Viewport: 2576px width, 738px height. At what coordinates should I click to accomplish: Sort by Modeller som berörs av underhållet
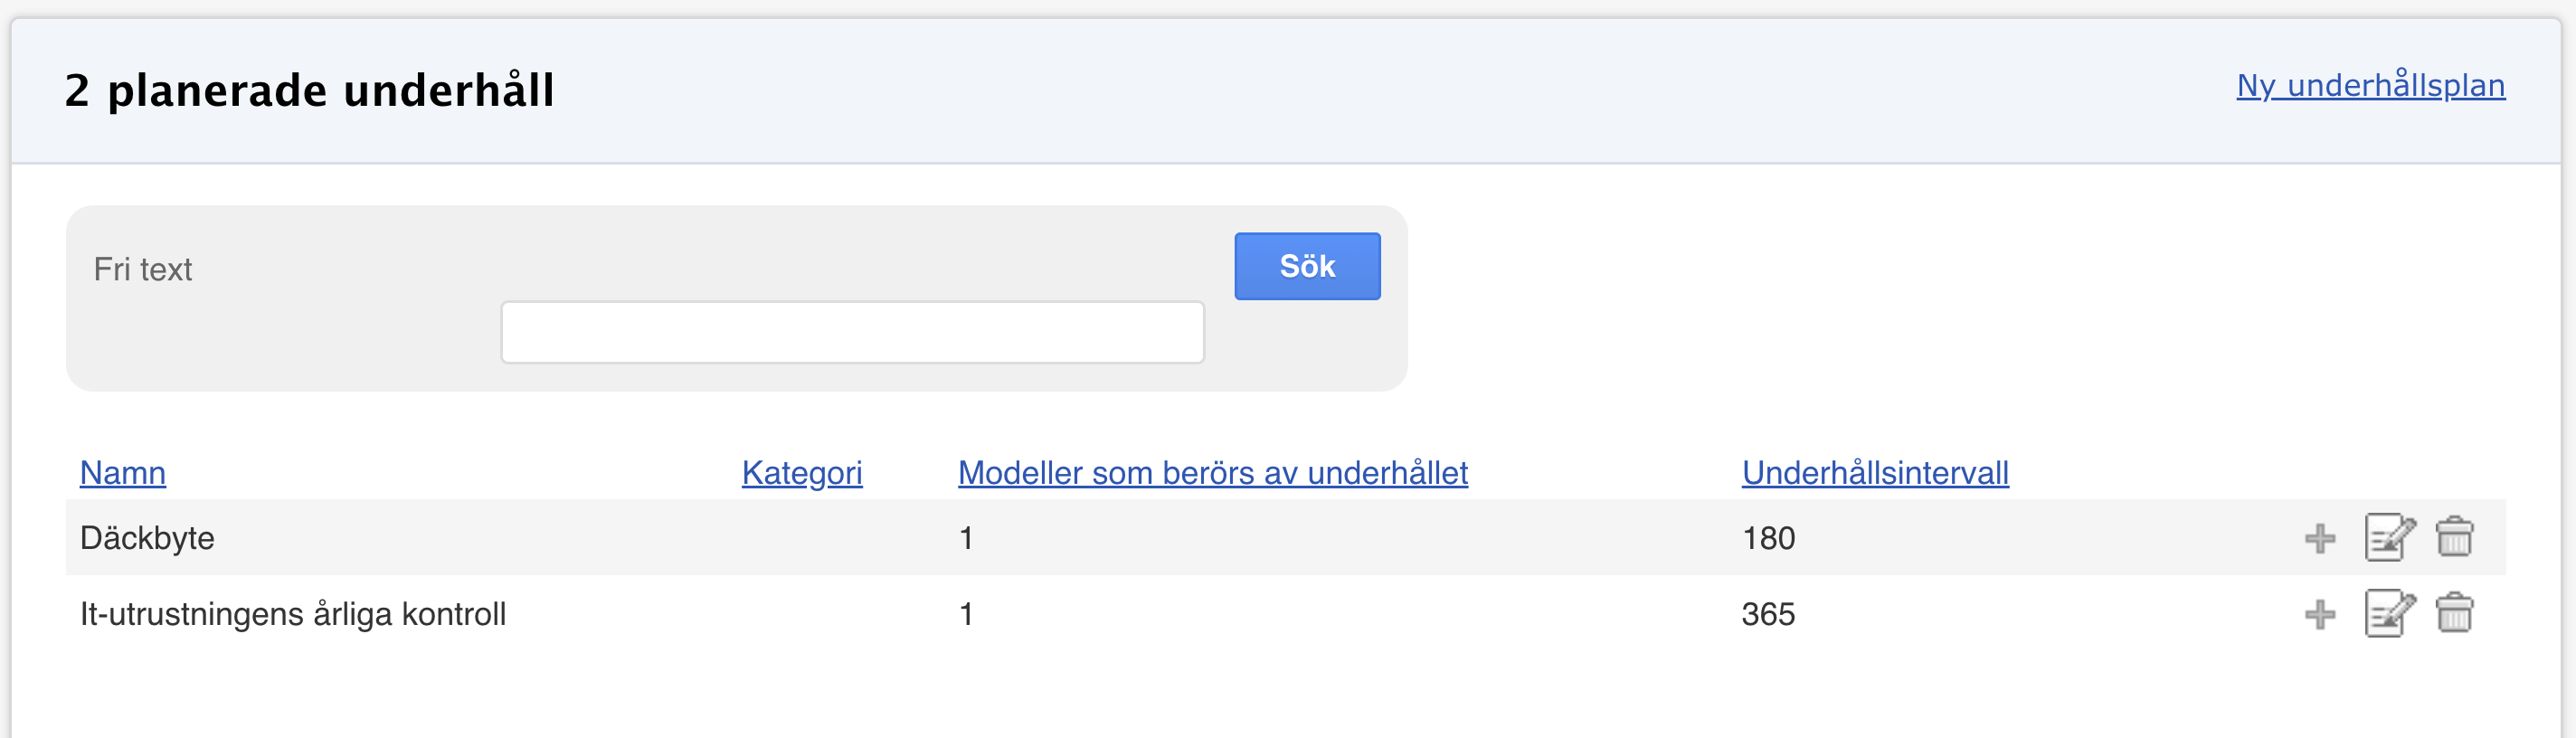1212,472
